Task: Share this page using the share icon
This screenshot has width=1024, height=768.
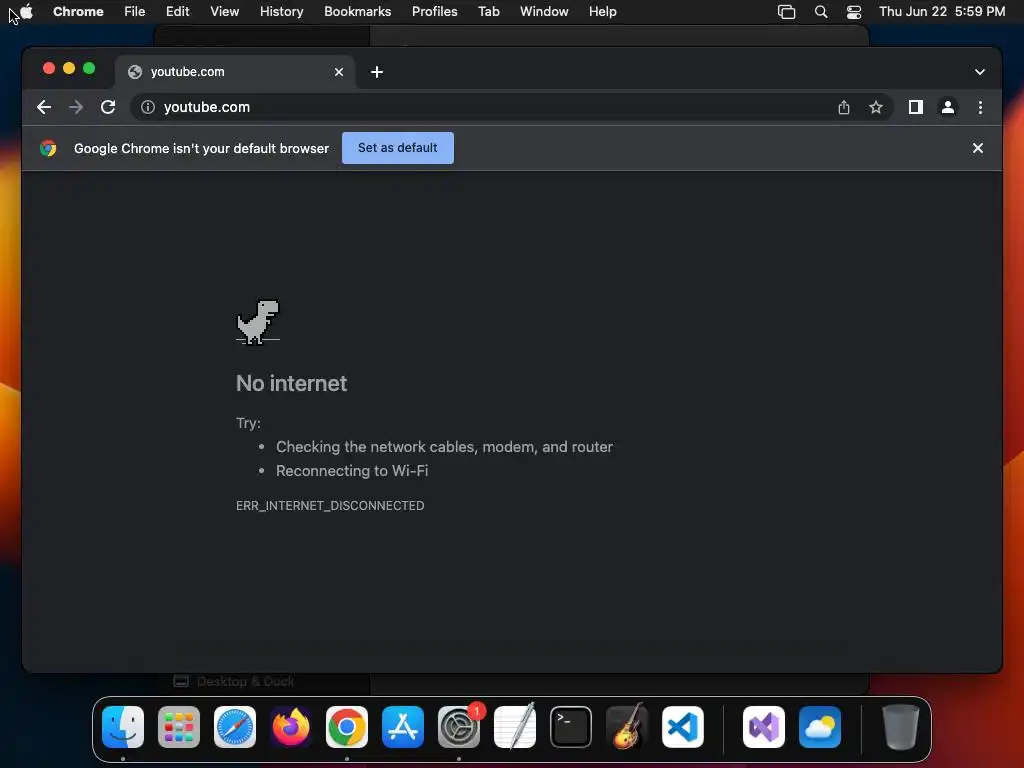Action: [x=844, y=107]
